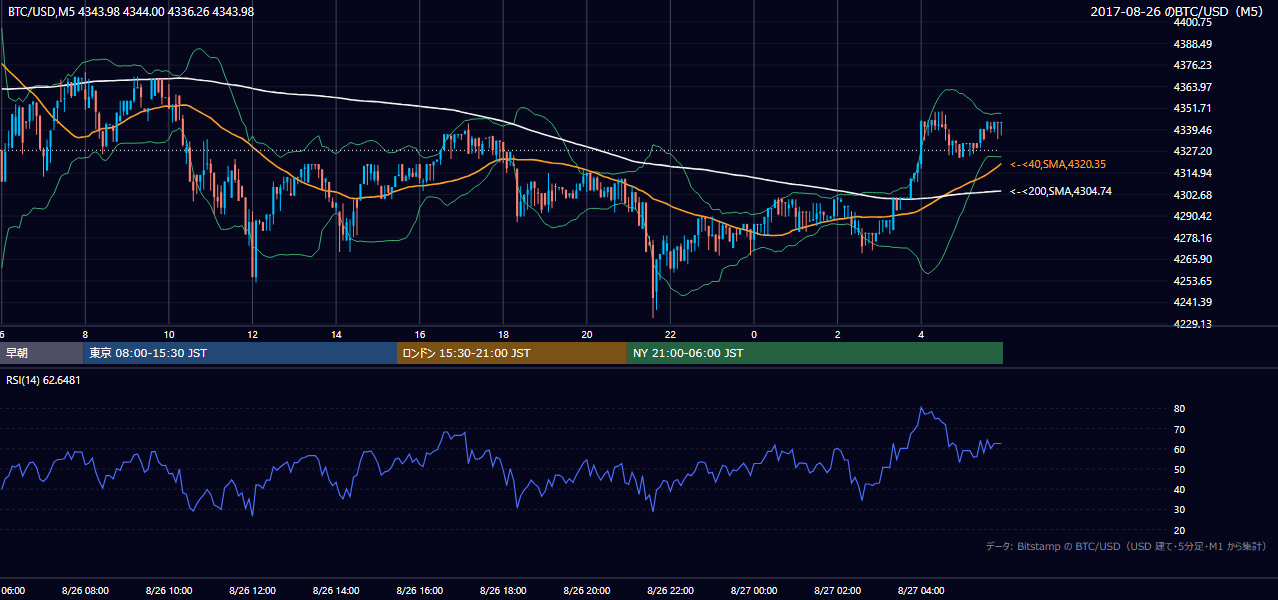
Task: Click price axis value 4400.75
Action: tap(1193, 22)
